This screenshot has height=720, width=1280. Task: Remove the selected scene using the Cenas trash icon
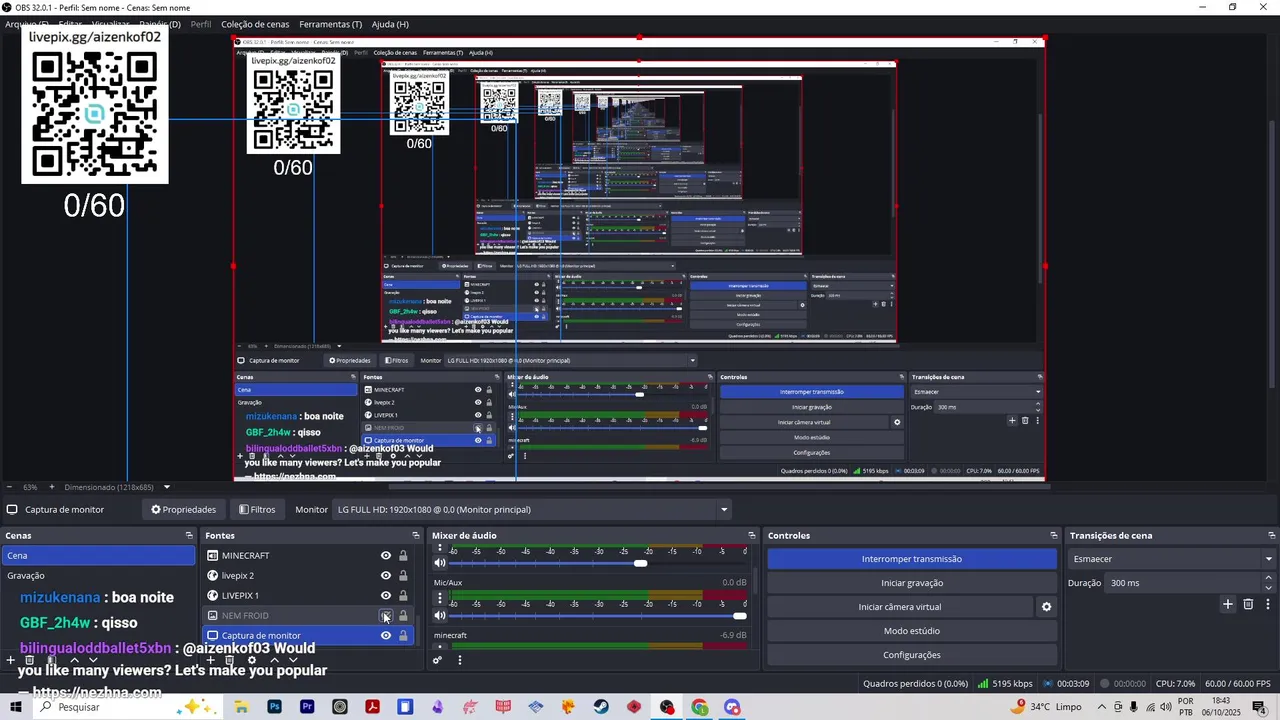pyautogui.click(x=30, y=660)
